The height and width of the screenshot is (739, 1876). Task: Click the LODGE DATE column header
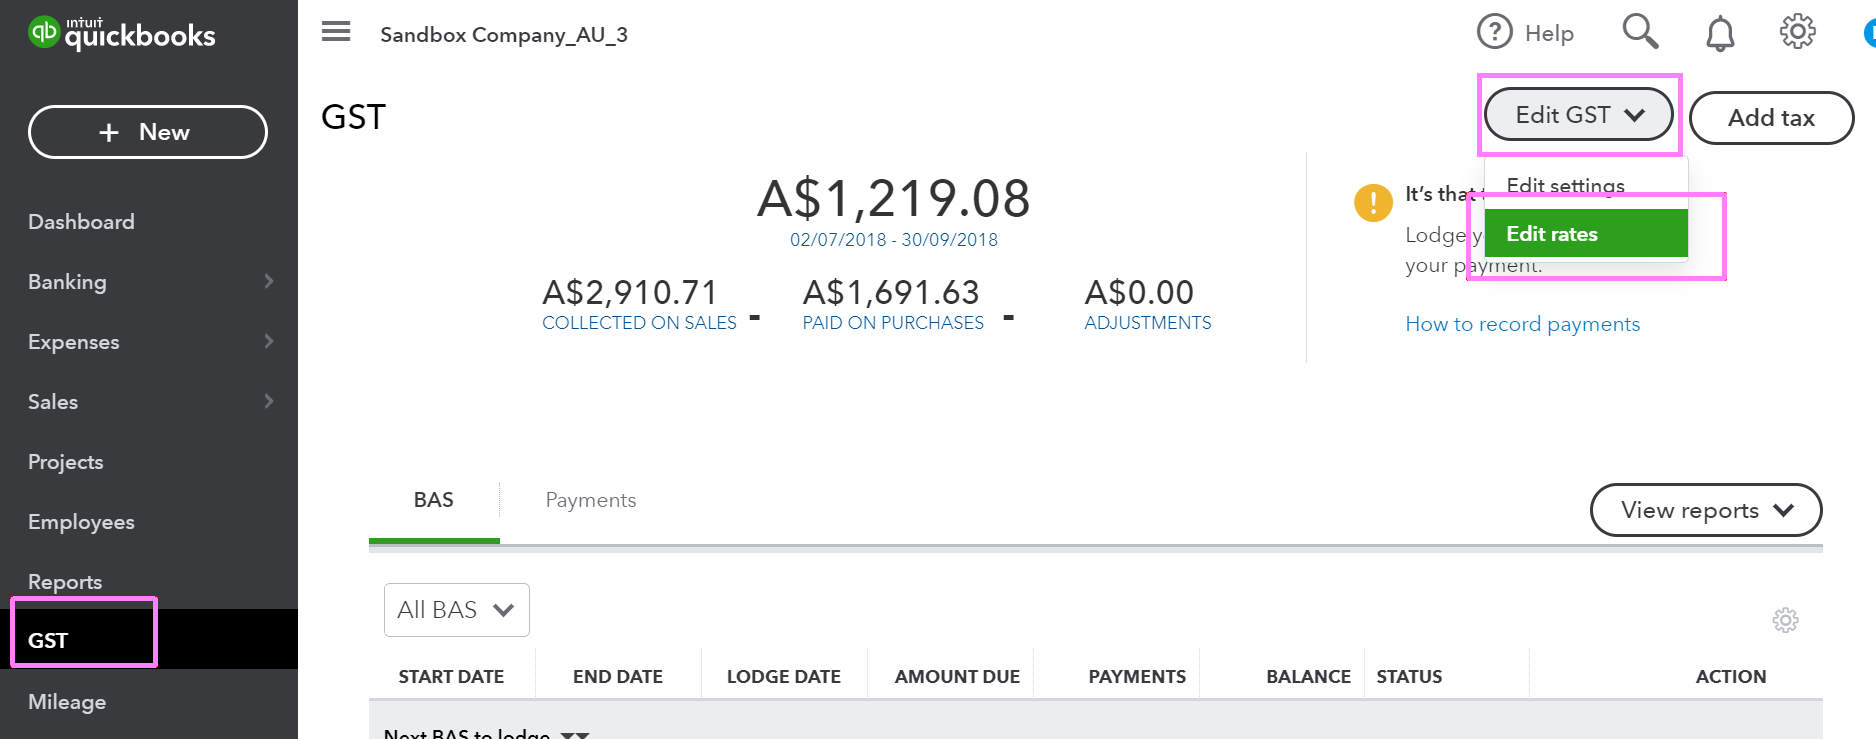(784, 677)
